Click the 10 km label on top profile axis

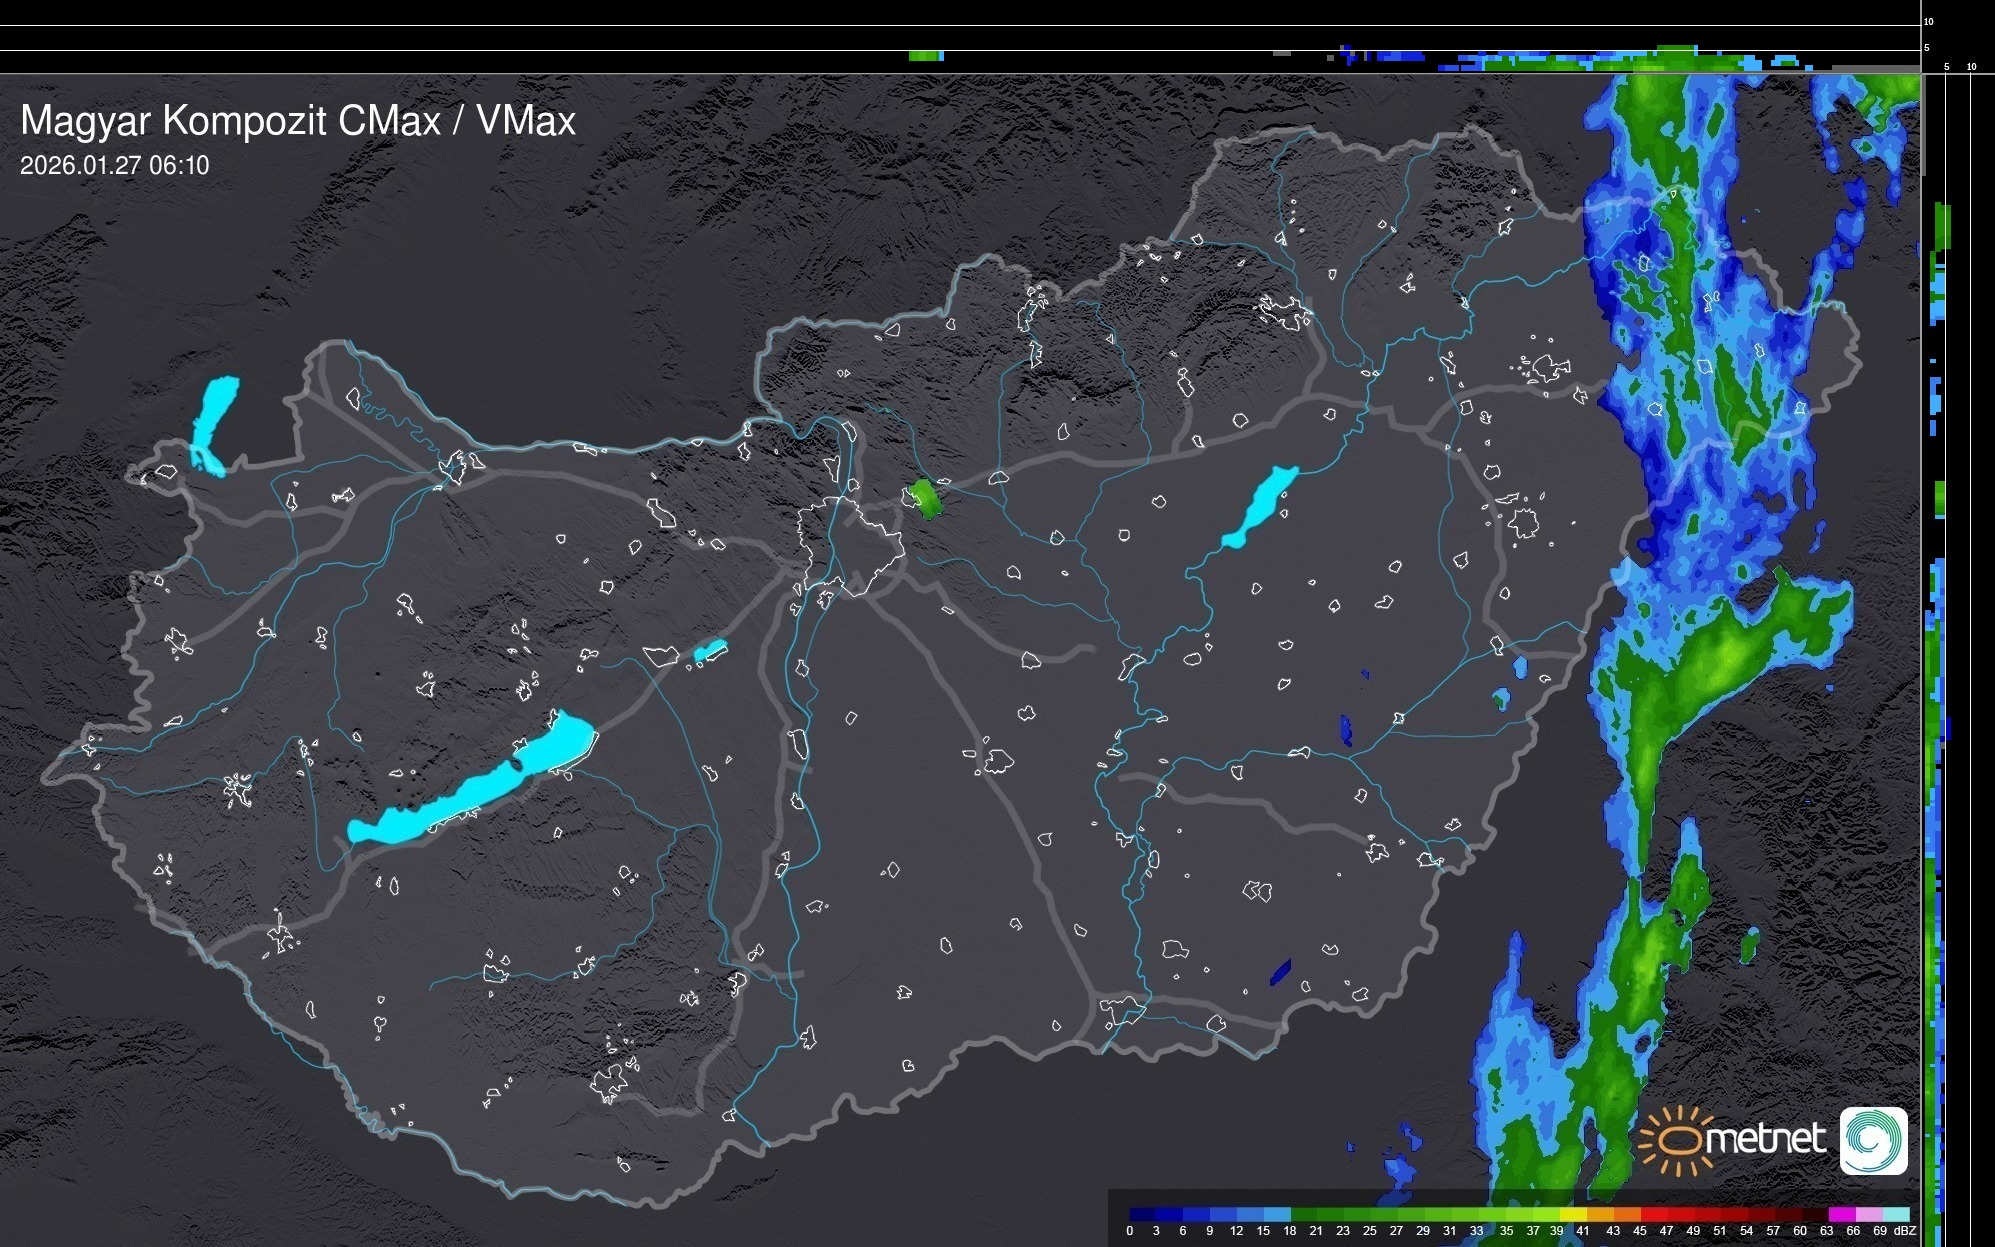pos(1929,21)
